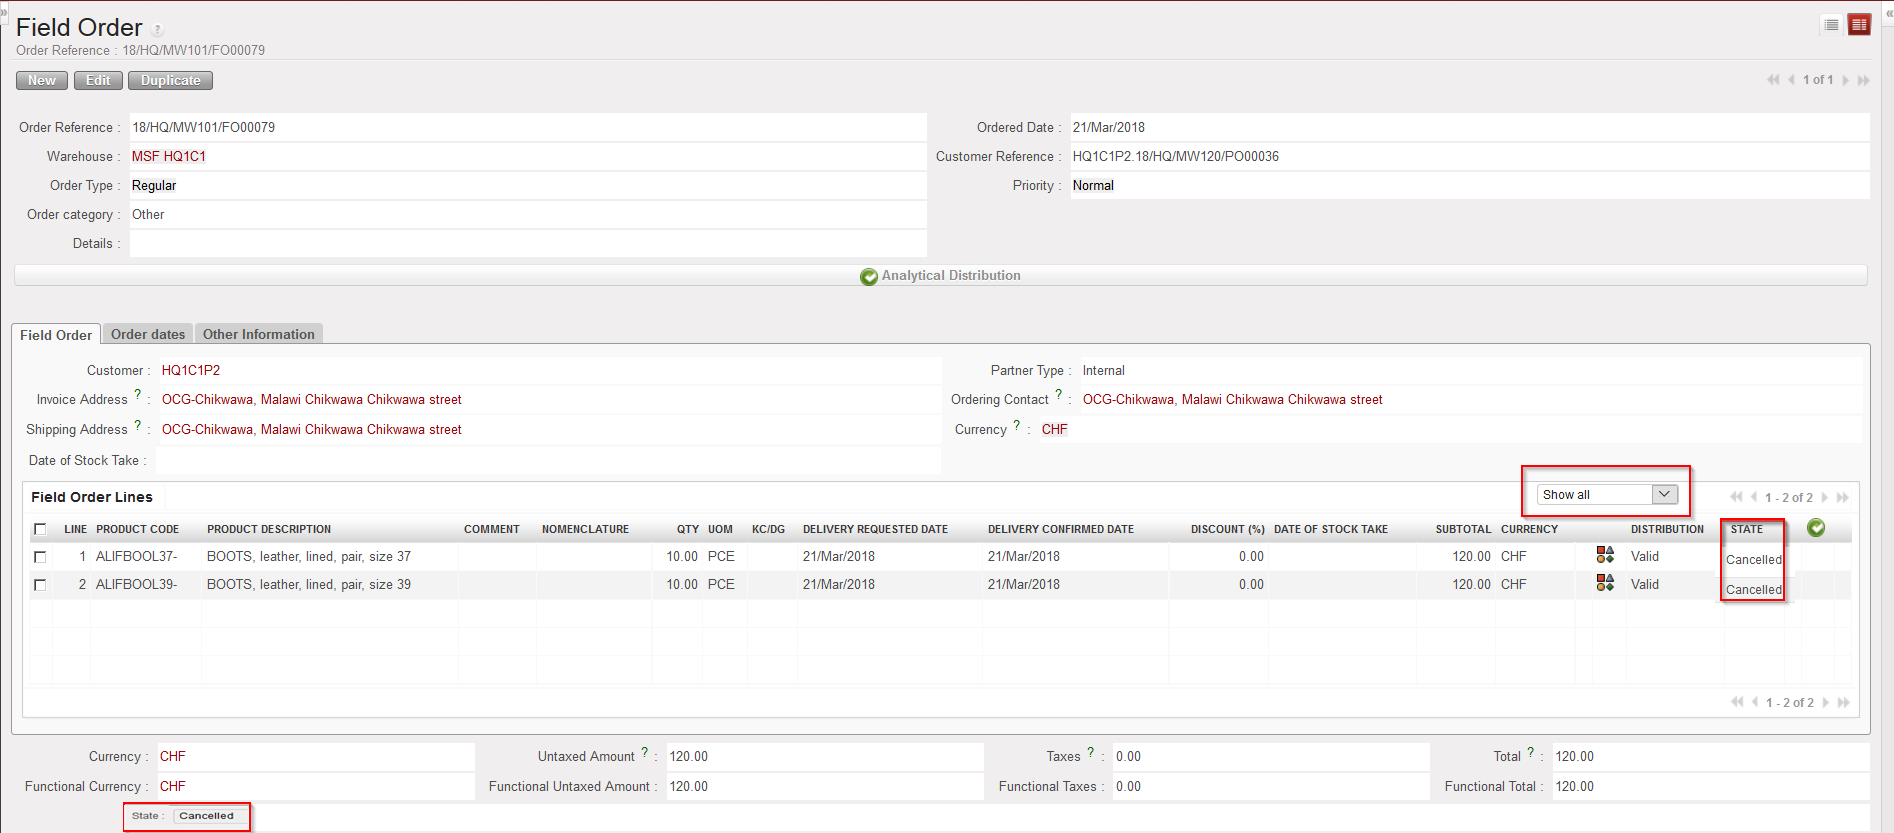
Task: Tick the checkbox for line 1 ALIFBOOL37-
Action: [x=40, y=557]
